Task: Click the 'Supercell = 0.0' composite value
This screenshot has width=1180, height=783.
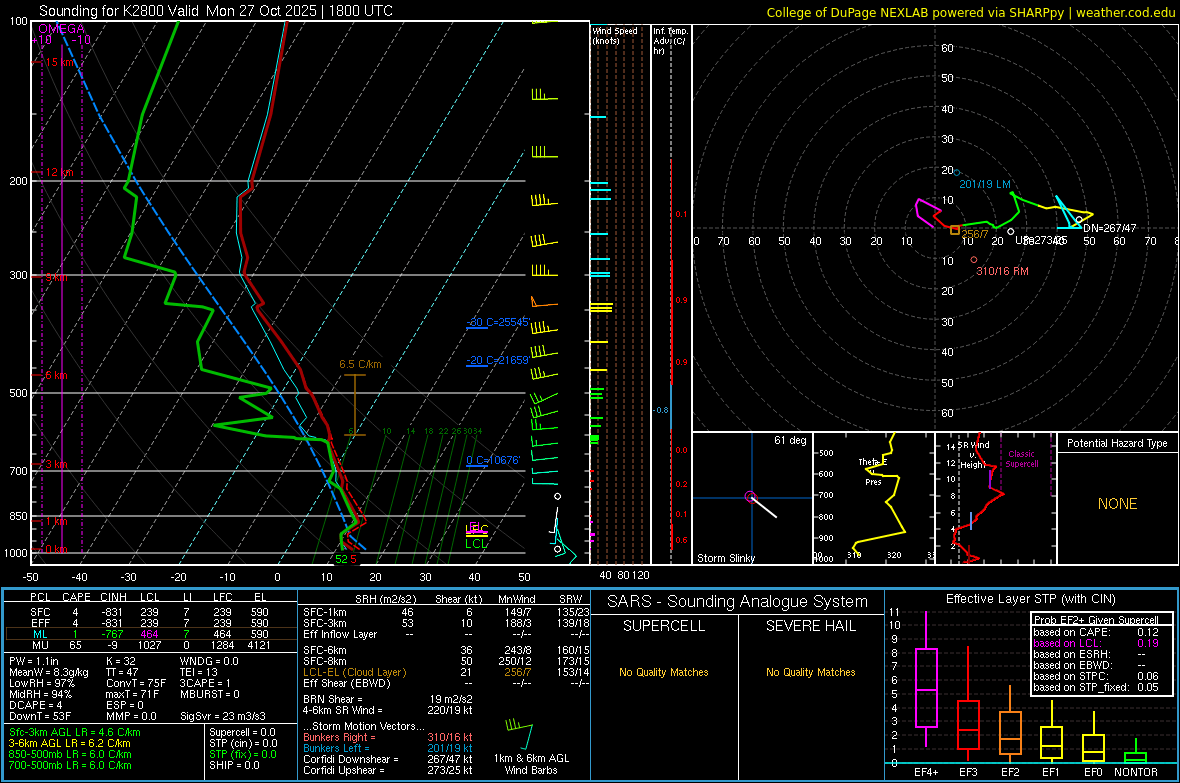Action: point(242,732)
